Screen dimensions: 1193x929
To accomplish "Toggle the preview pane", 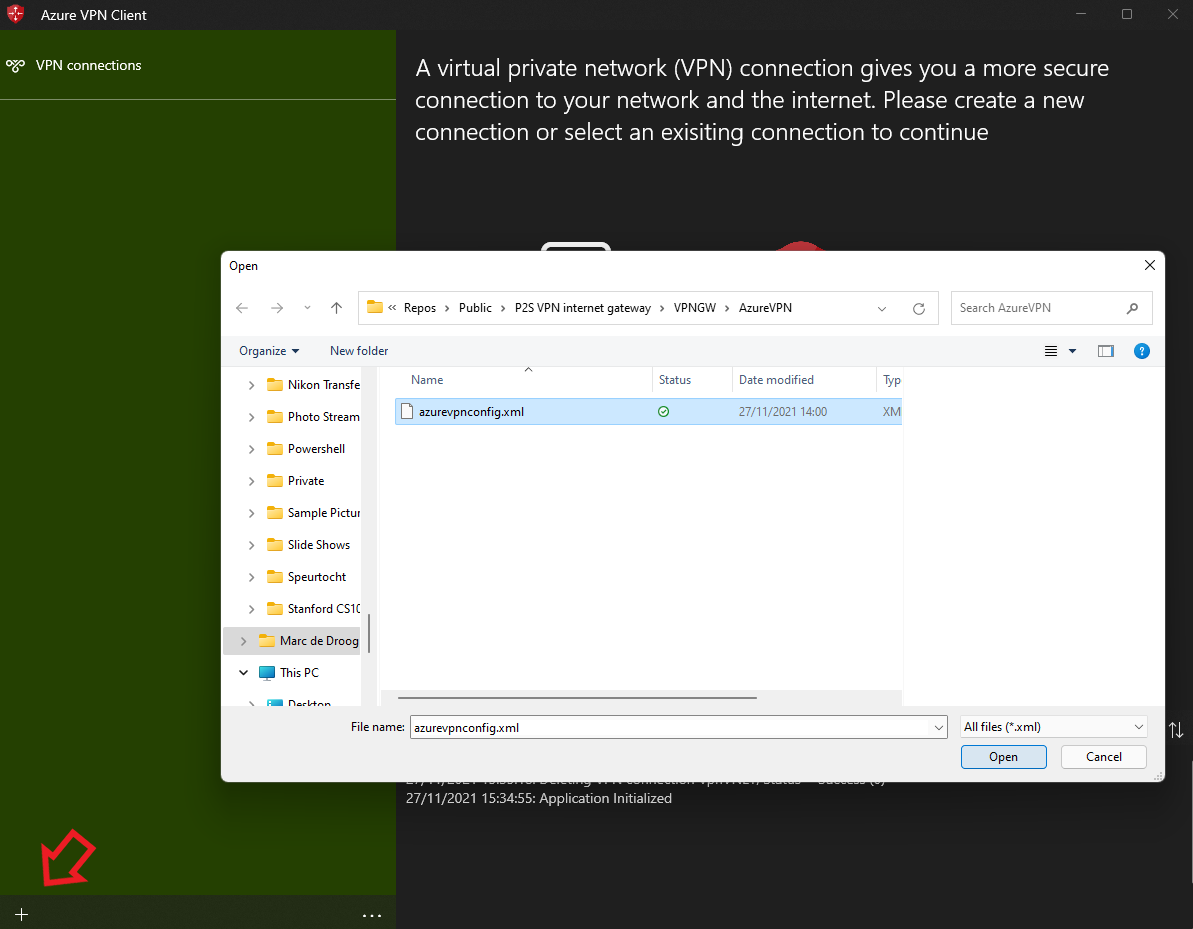I will 1106,351.
